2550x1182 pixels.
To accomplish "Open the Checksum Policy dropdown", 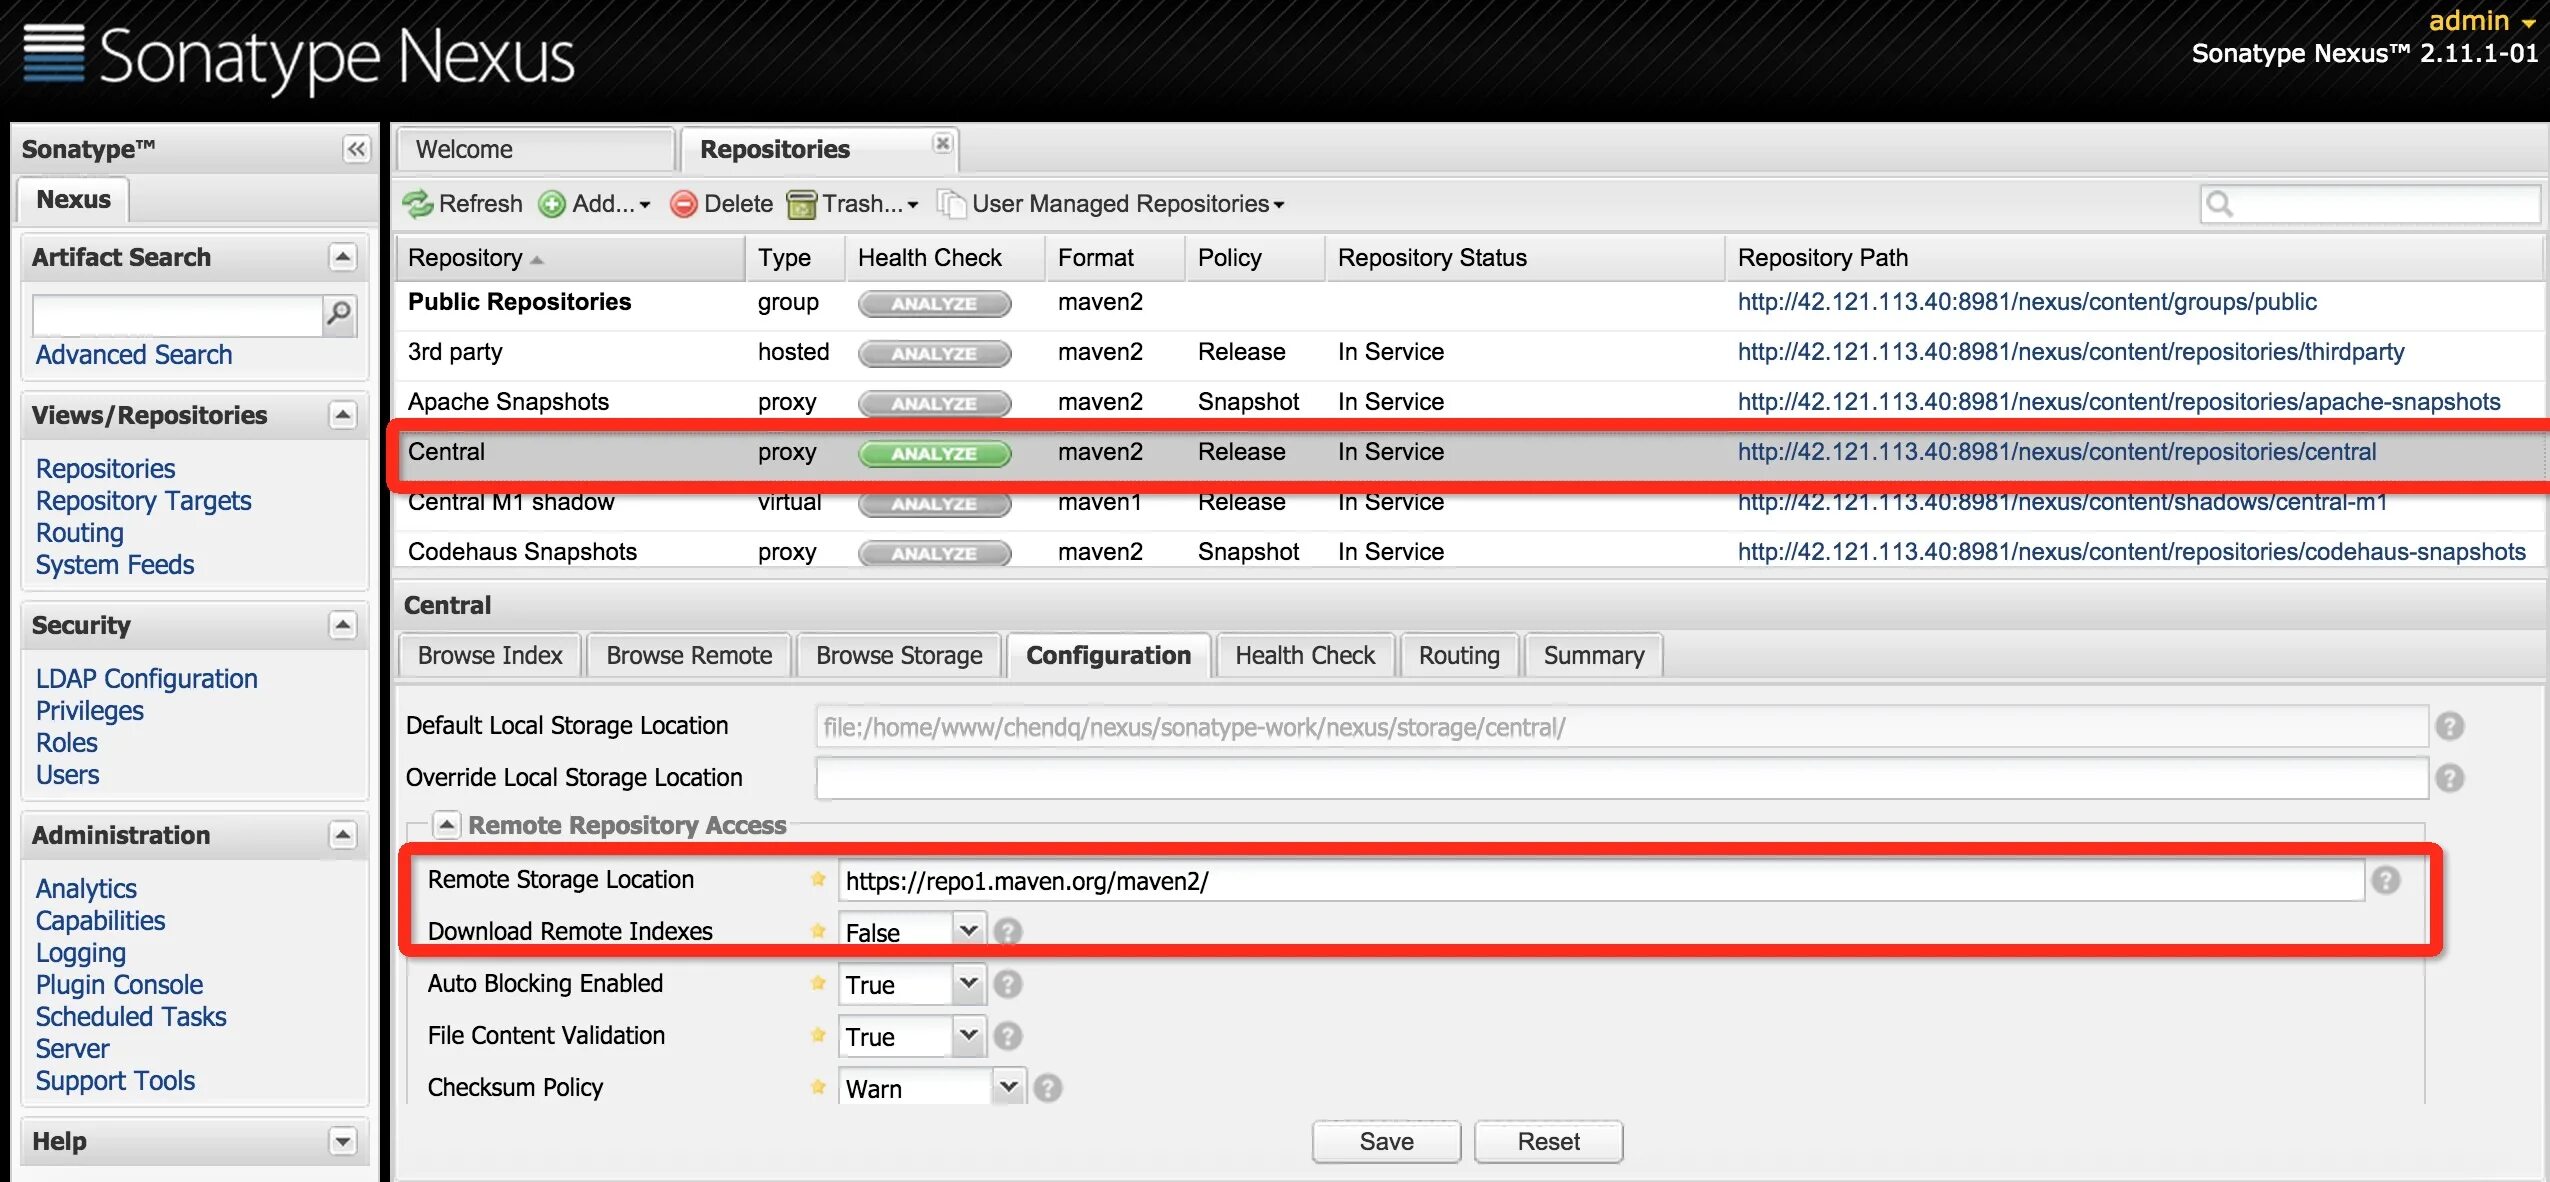I will click(x=1008, y=1088).
